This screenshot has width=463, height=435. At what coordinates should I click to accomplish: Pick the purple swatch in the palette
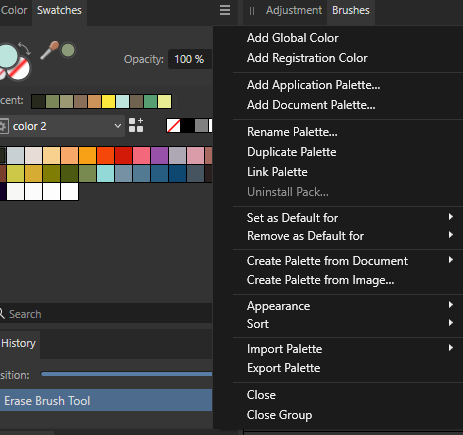tap(159, 155)
